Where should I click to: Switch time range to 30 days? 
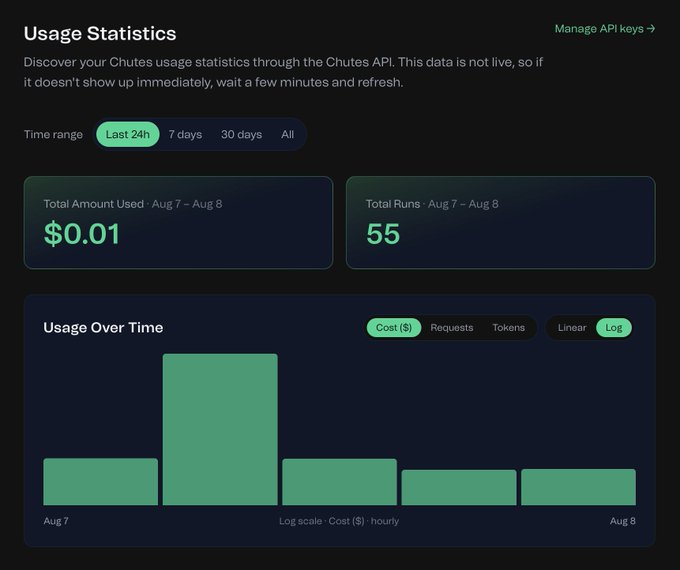point(242,134)
